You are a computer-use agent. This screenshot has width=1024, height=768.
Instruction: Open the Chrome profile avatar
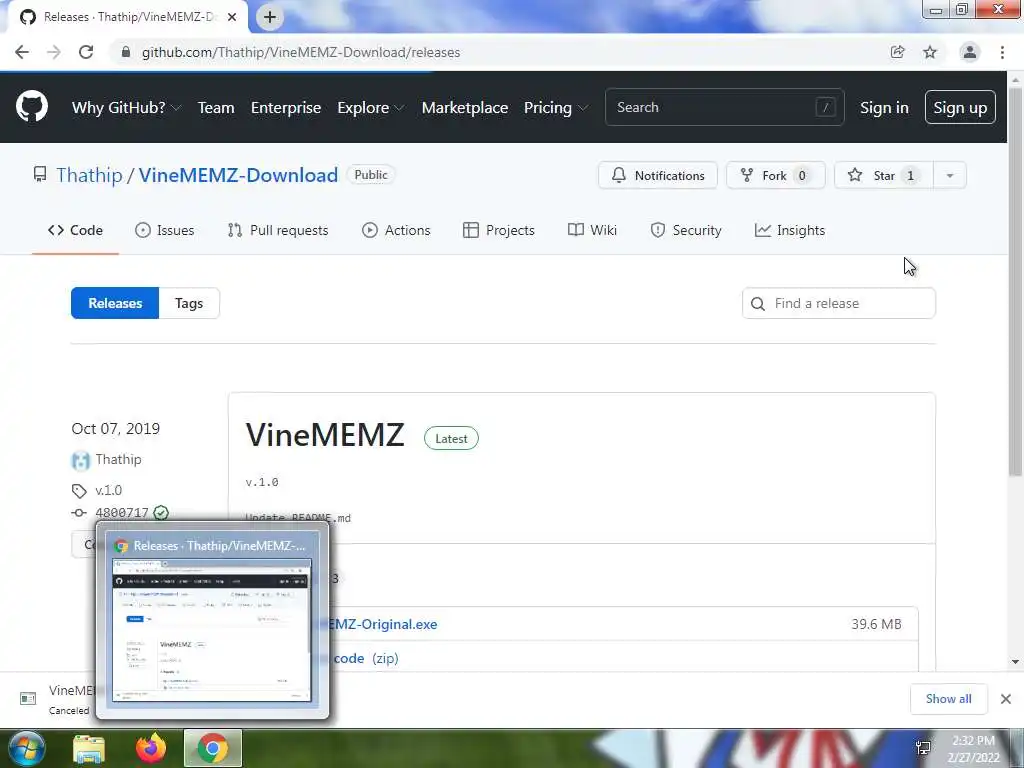click(x=970, y=52)
